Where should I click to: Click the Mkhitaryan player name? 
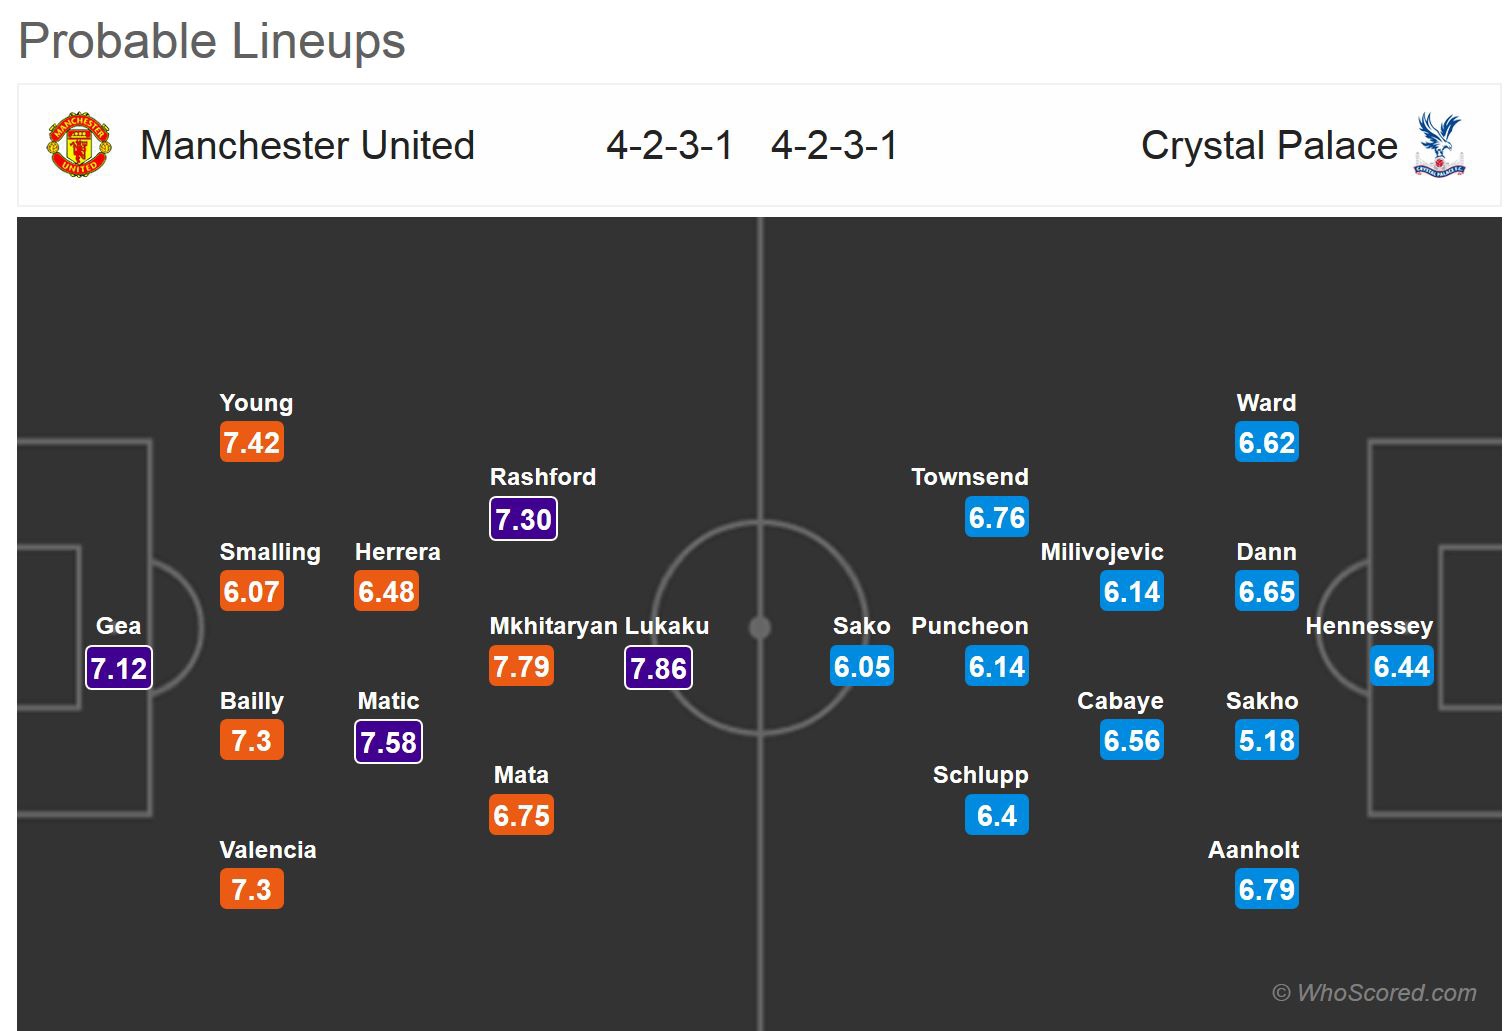tap(553, 626)
